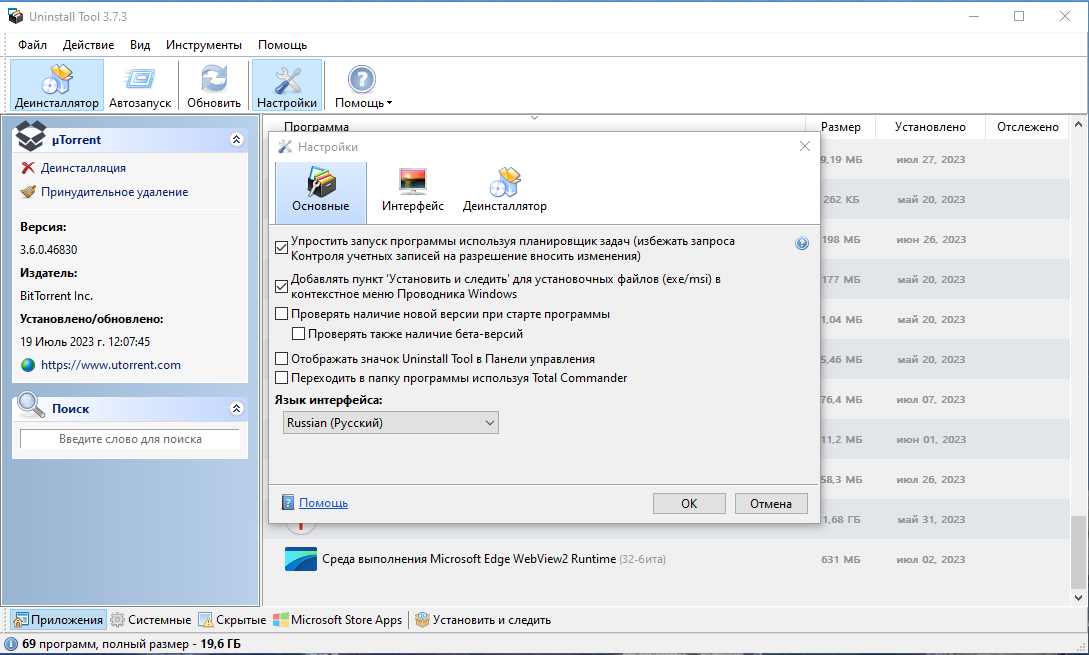Open the interface language dropdown
Viewport: 1089px width, 655px height.
(x=391, y=423)
